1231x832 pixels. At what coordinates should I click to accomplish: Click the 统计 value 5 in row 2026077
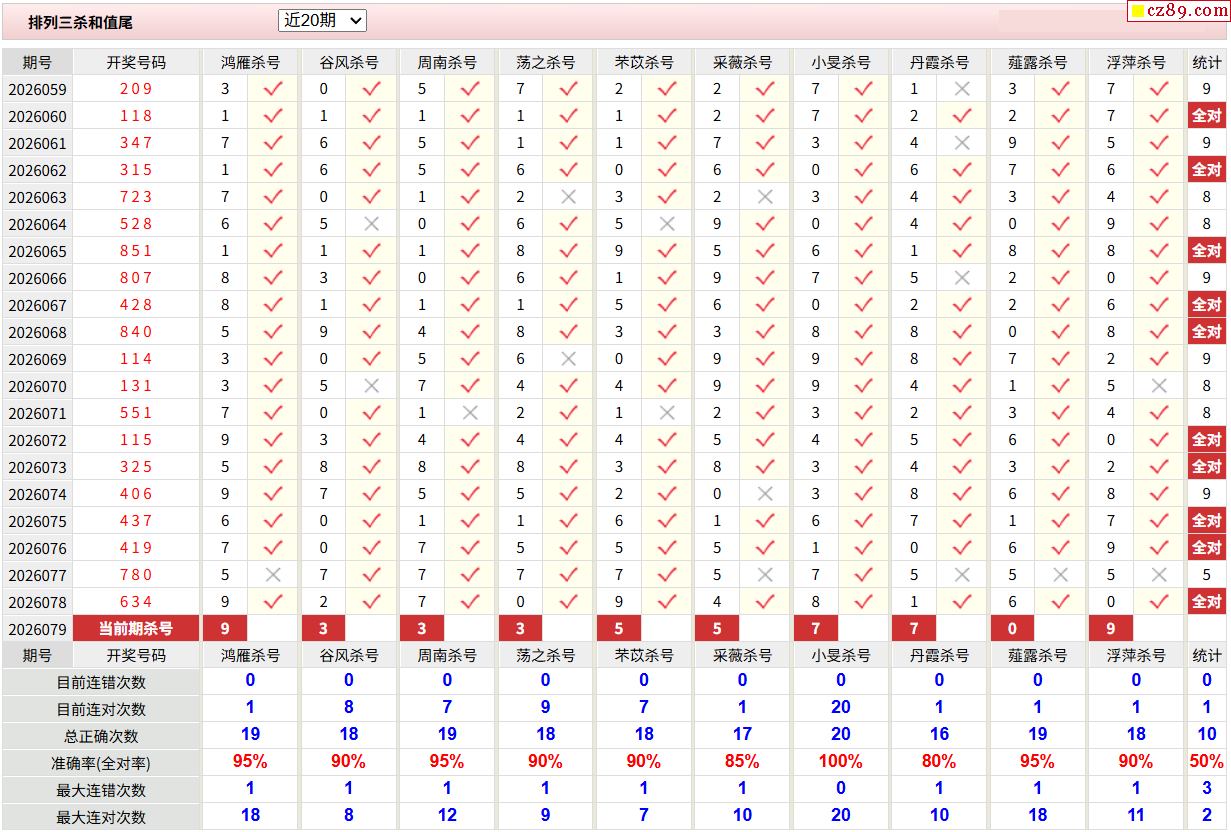click(1207, 575)
